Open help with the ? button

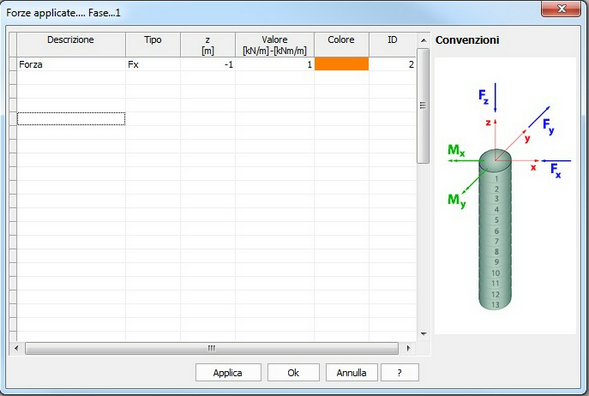tap(400, 372)
